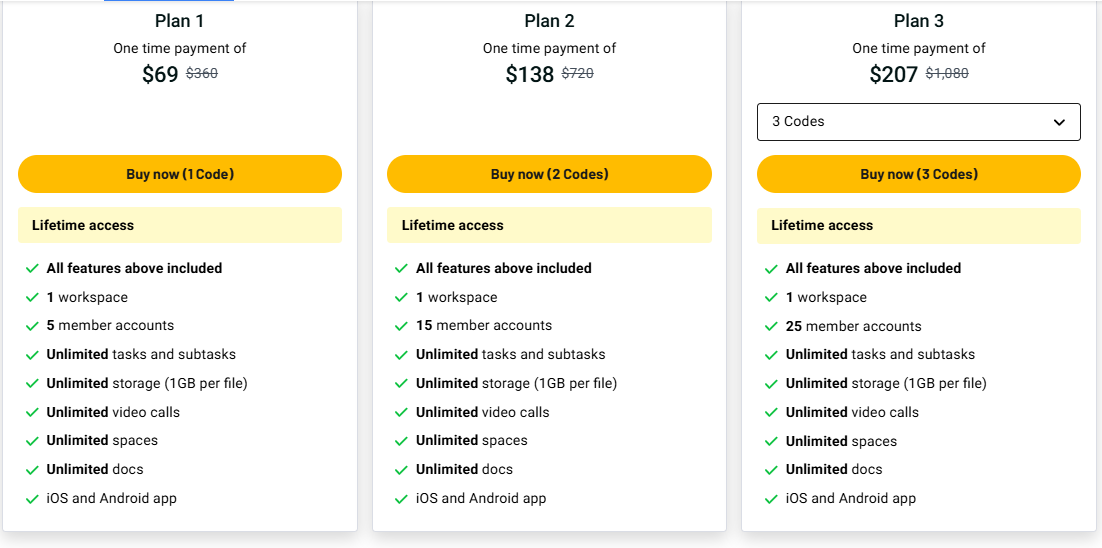Click Plan 2 Unlimited docs checkmark
This screenshot has width=1102, height=548.
pyautogui.click(x=401, y=470)
